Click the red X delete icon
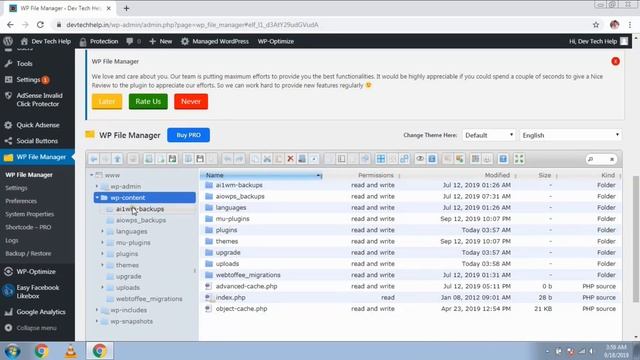Screen dimensions: 640x360 coord(290,159)
